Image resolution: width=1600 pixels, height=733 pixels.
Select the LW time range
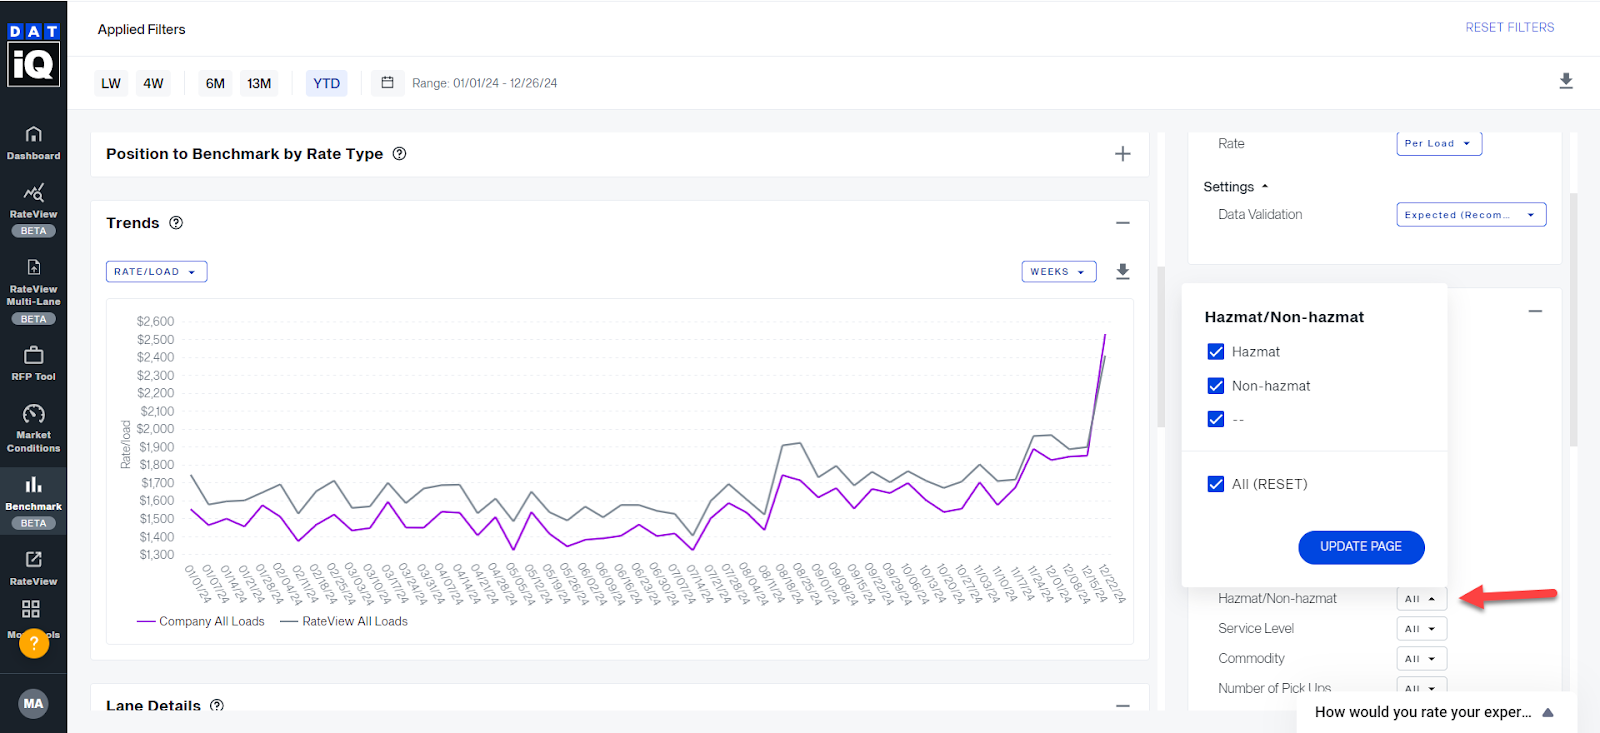click(x=111, y=83)
